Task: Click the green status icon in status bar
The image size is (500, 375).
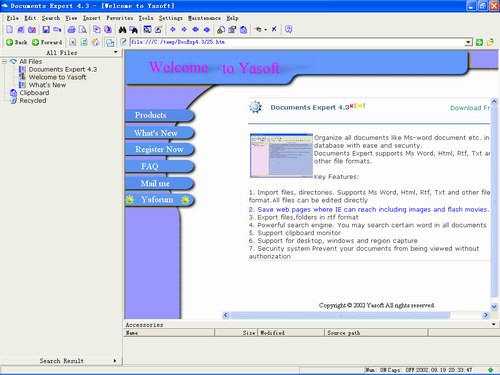Action: (491, 370)
